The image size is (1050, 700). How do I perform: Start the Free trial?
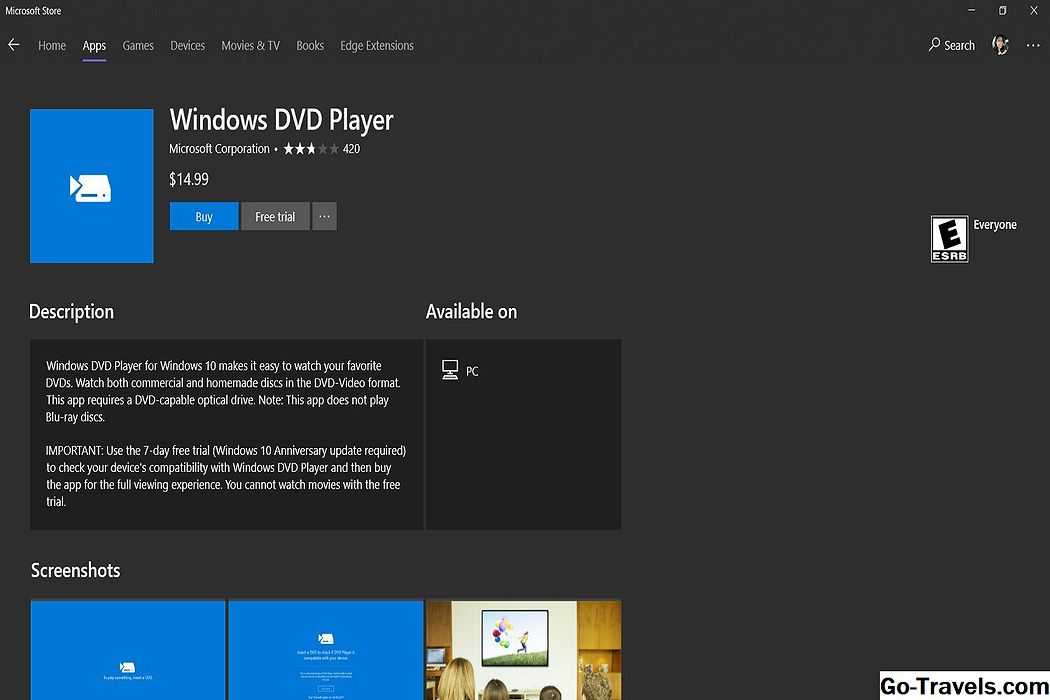tap(275, 217)
